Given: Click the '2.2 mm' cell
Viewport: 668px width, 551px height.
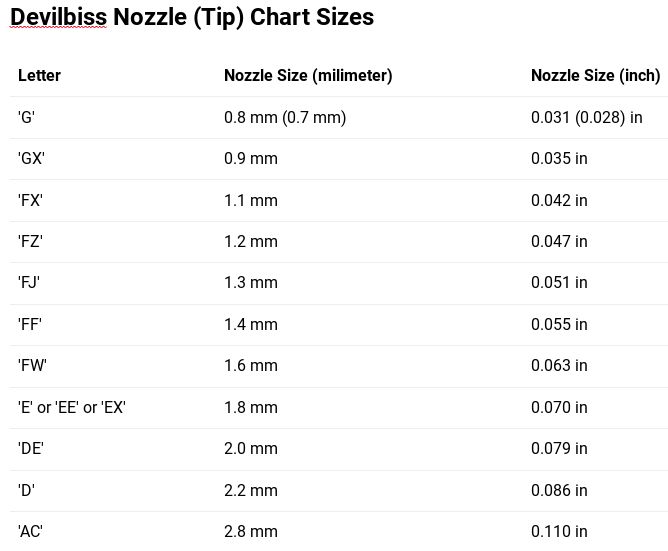Looking at the screenshot, I should click(x=251, y=491).
